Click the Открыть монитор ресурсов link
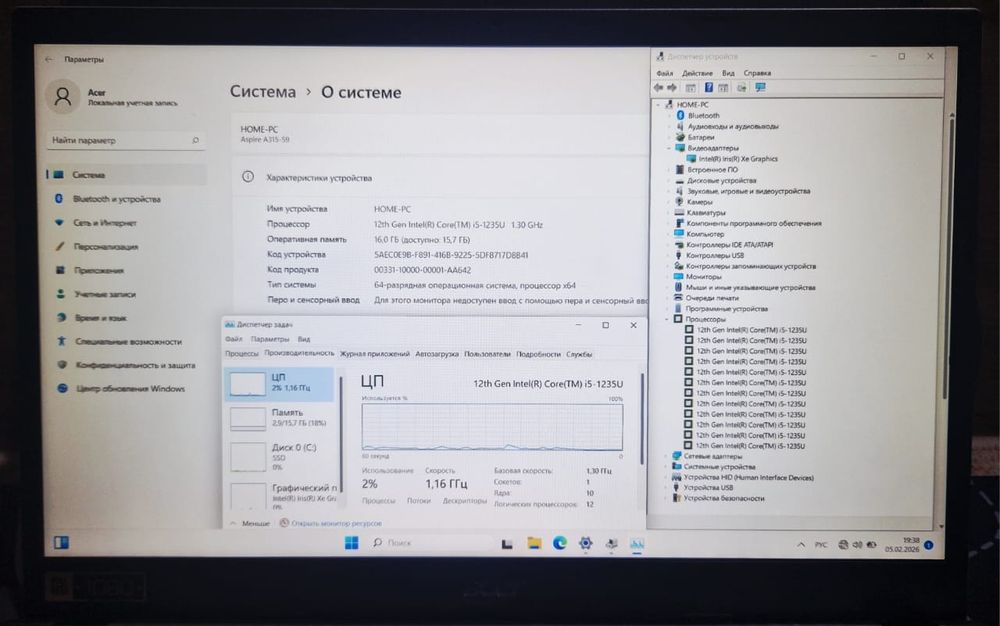The width and height of the screenshot is (1000, 626). point(336,523)
